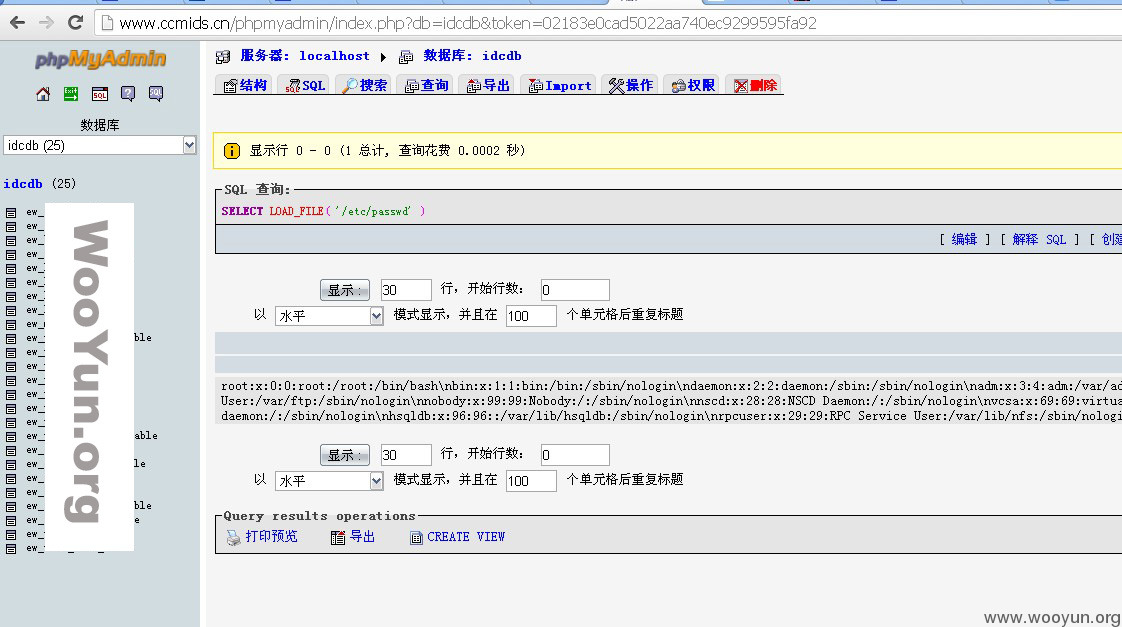Click result line starting 'root:x:0:0:root'
Screen dimensions: 1122x627
coord(671,386)
